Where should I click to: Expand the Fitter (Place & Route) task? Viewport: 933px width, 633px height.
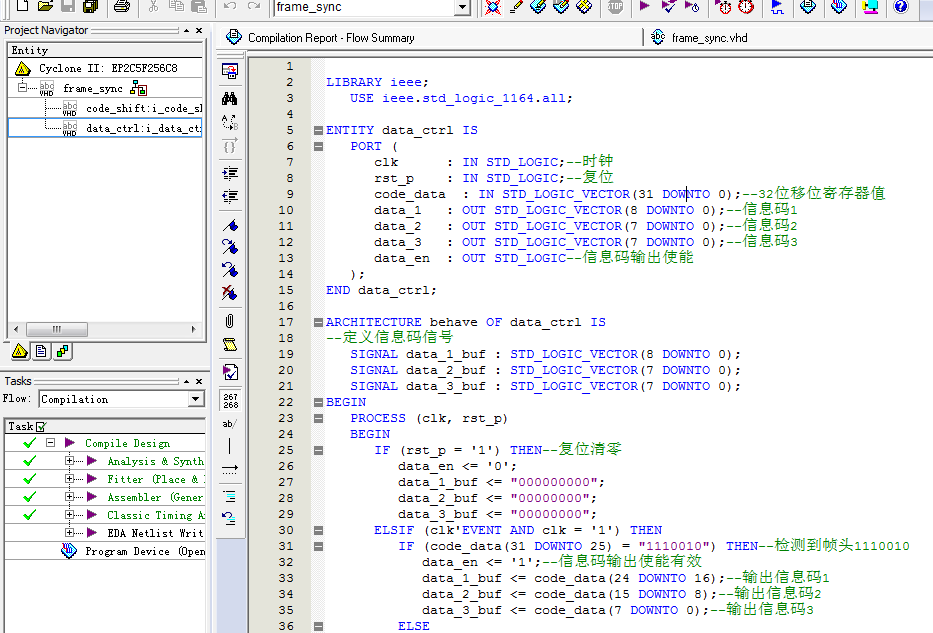(x=70, y=479)
